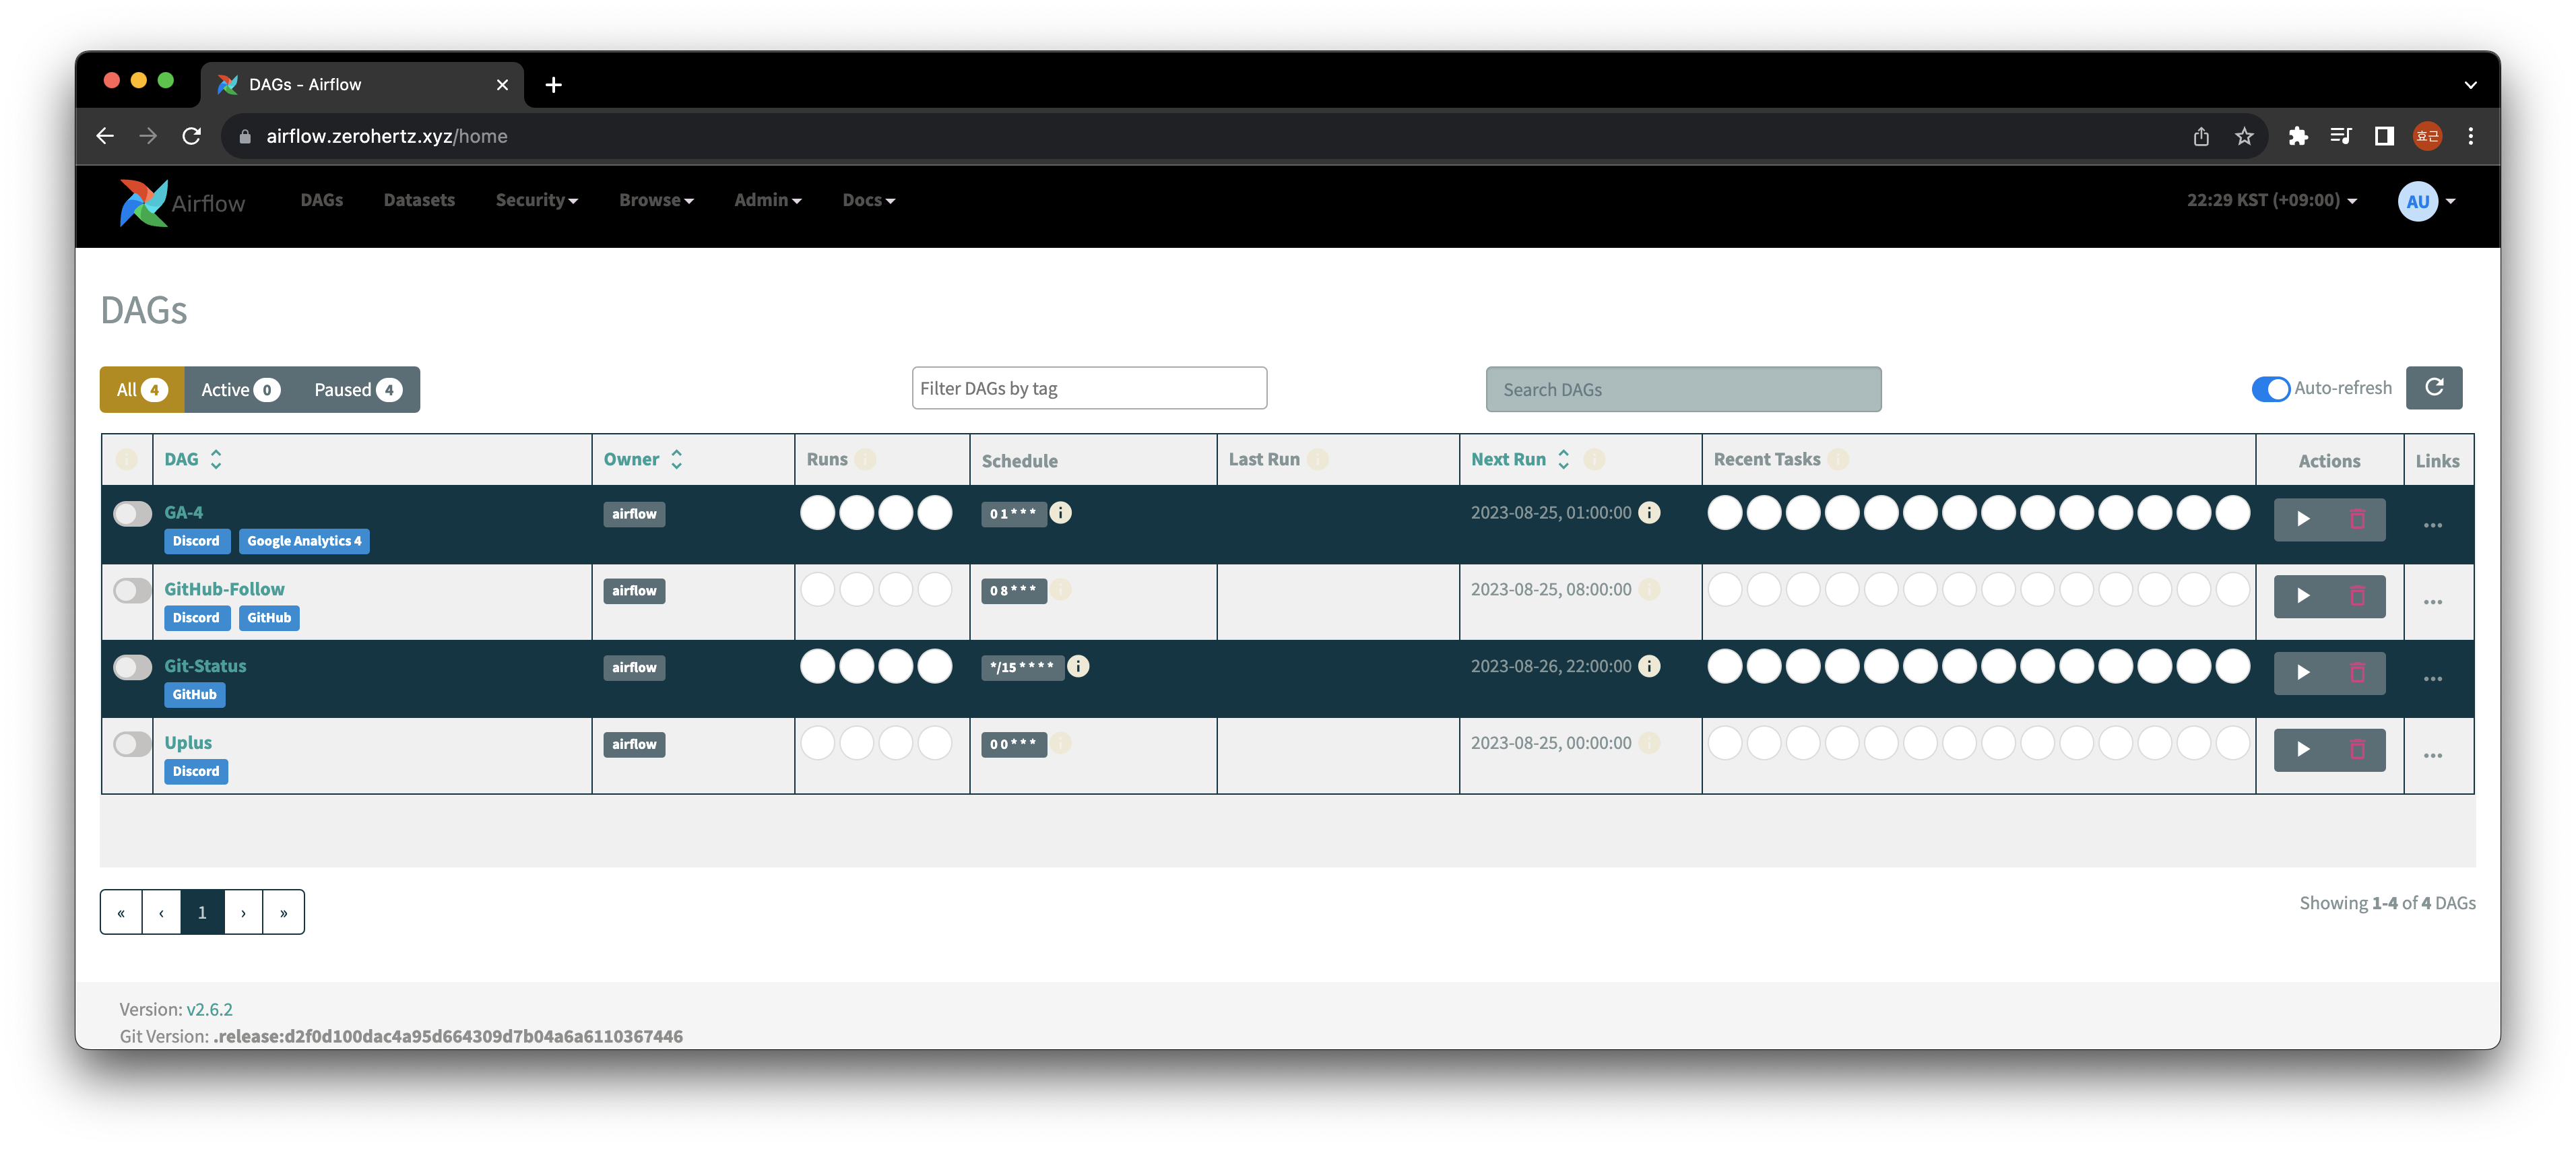Open the DAGs menu item
This screenshot has height=1149, width=2576.
click(x=322, y=200)
